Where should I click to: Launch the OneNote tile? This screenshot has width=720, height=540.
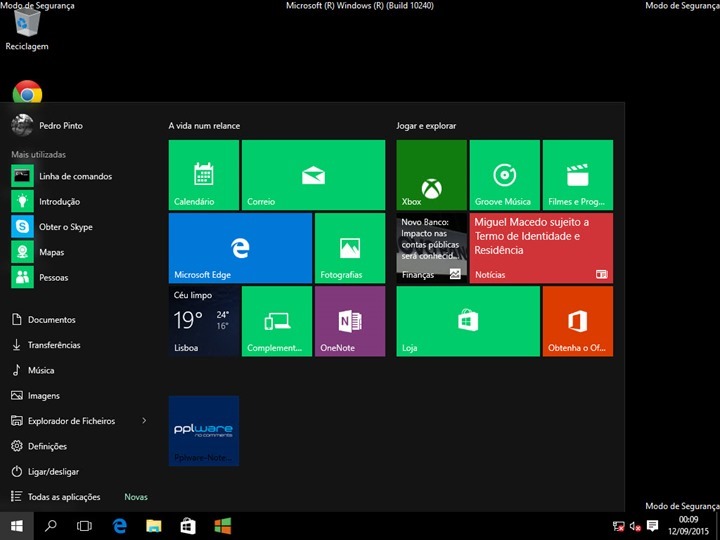[x=350, y=321]
